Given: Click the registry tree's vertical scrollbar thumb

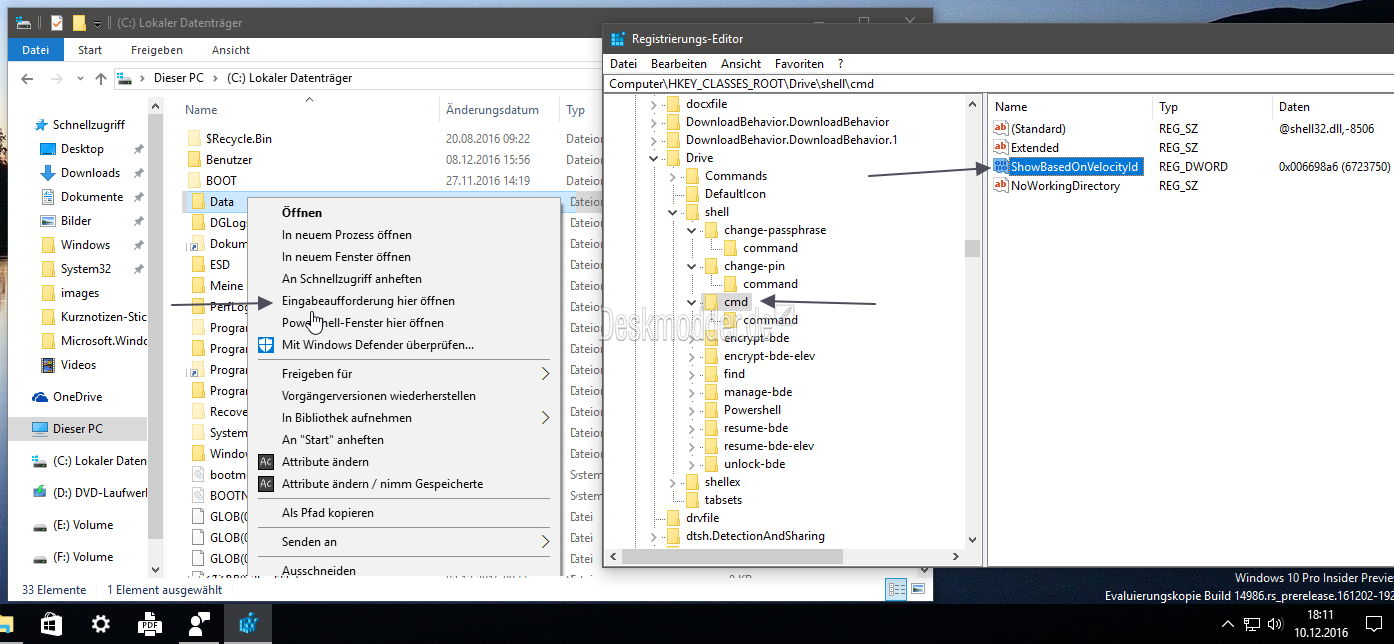Looking at the screenshot, I should [x=972, y=248].
